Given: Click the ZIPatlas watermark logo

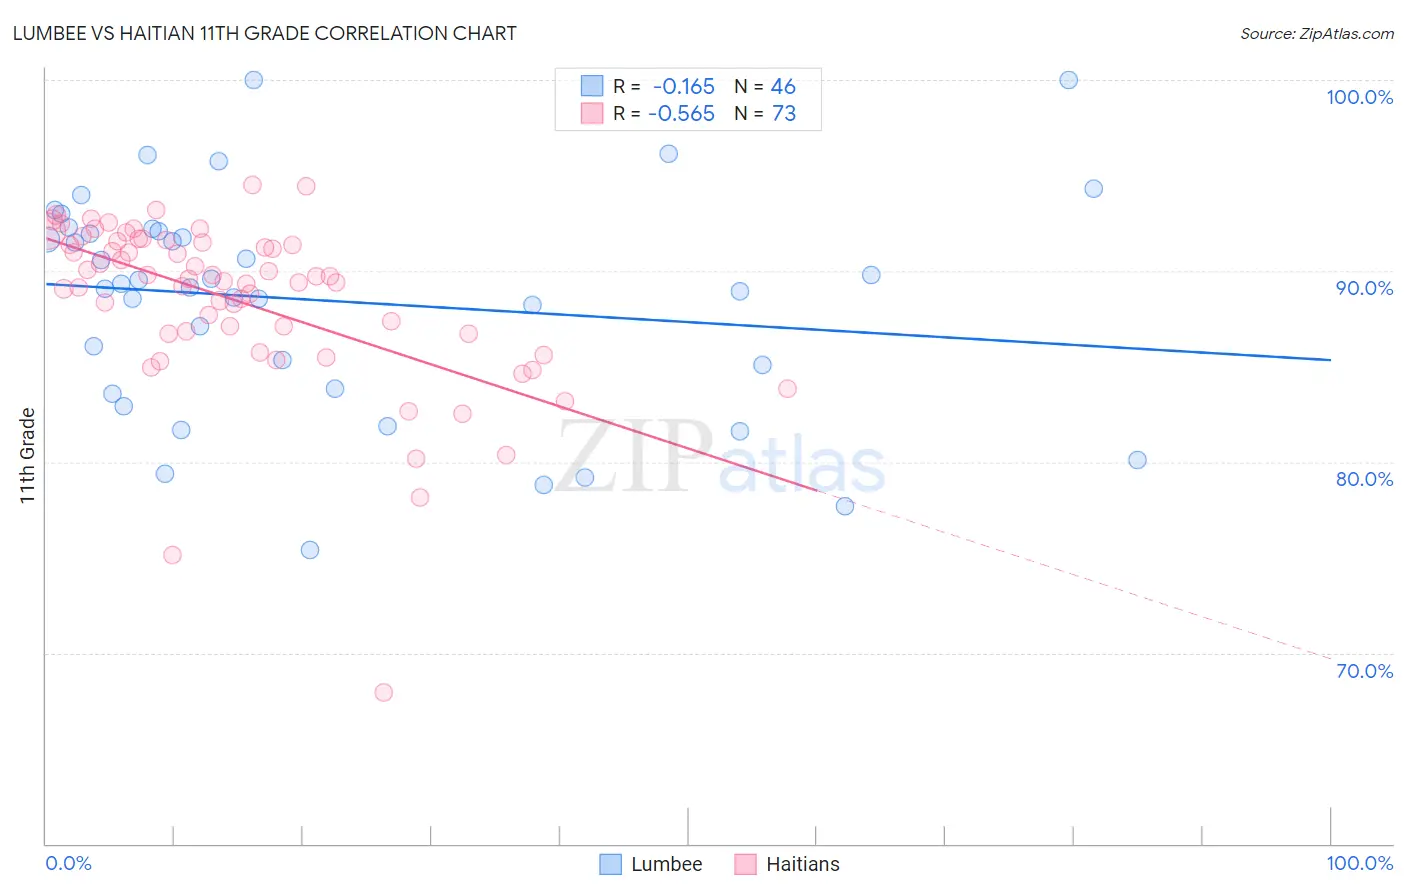Looking at the screenshot, I should [721, 456].
